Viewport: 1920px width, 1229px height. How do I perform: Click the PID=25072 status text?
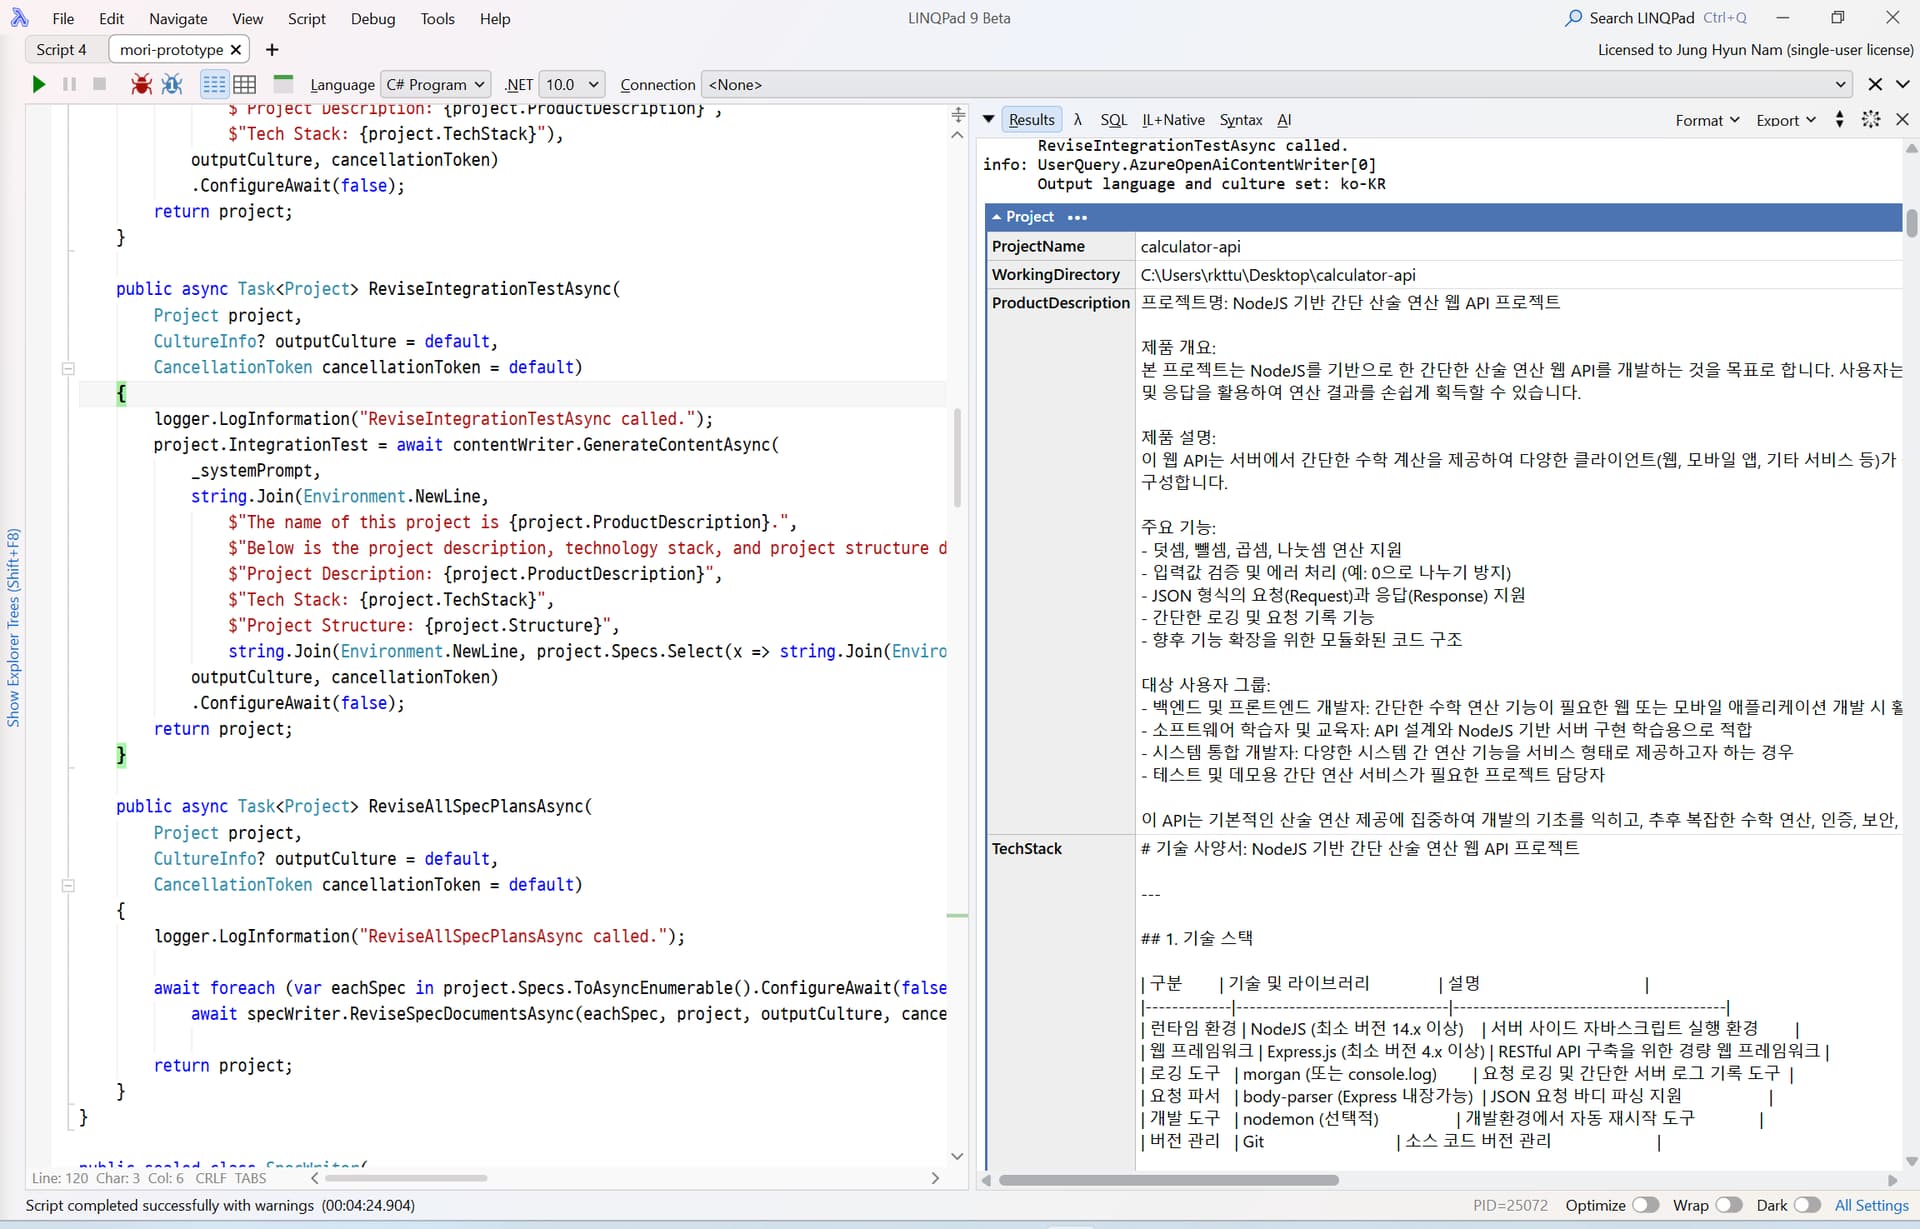pyautogui.click(x=1510, y=1205)
